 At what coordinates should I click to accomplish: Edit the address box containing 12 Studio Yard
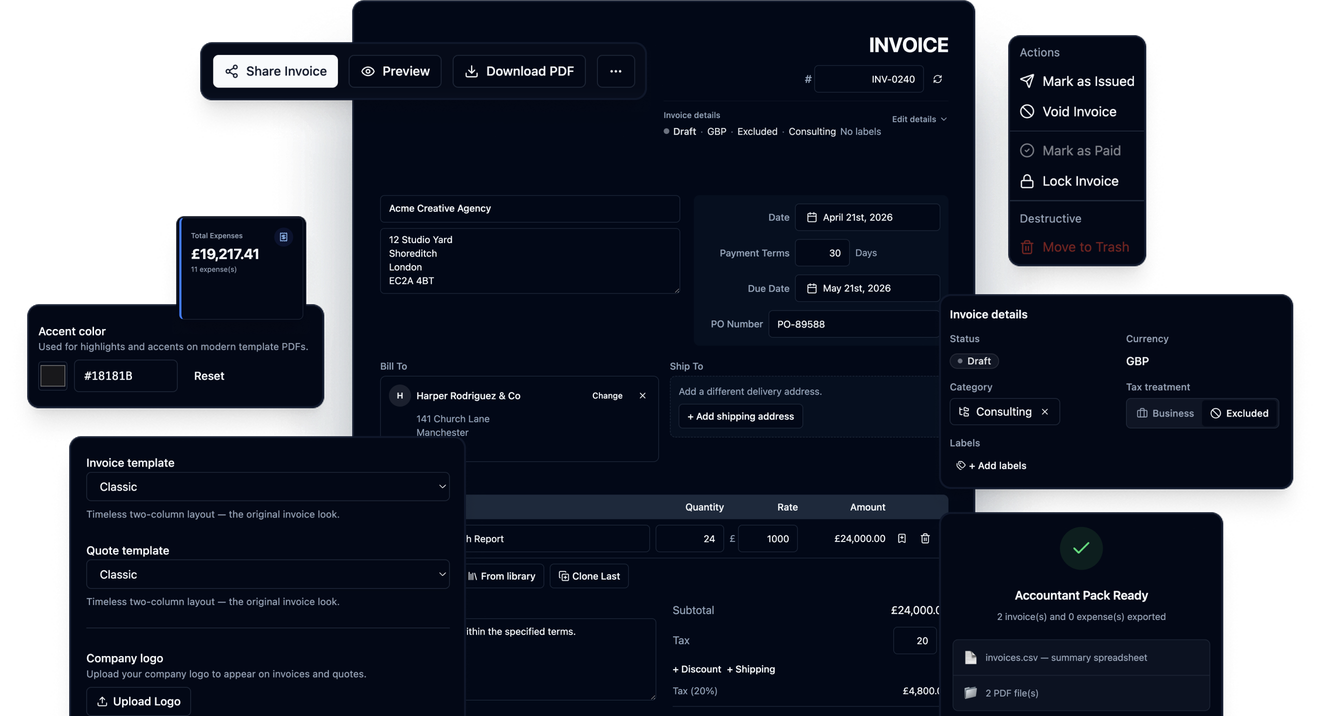pyautogui.click(x=530, y=261)
